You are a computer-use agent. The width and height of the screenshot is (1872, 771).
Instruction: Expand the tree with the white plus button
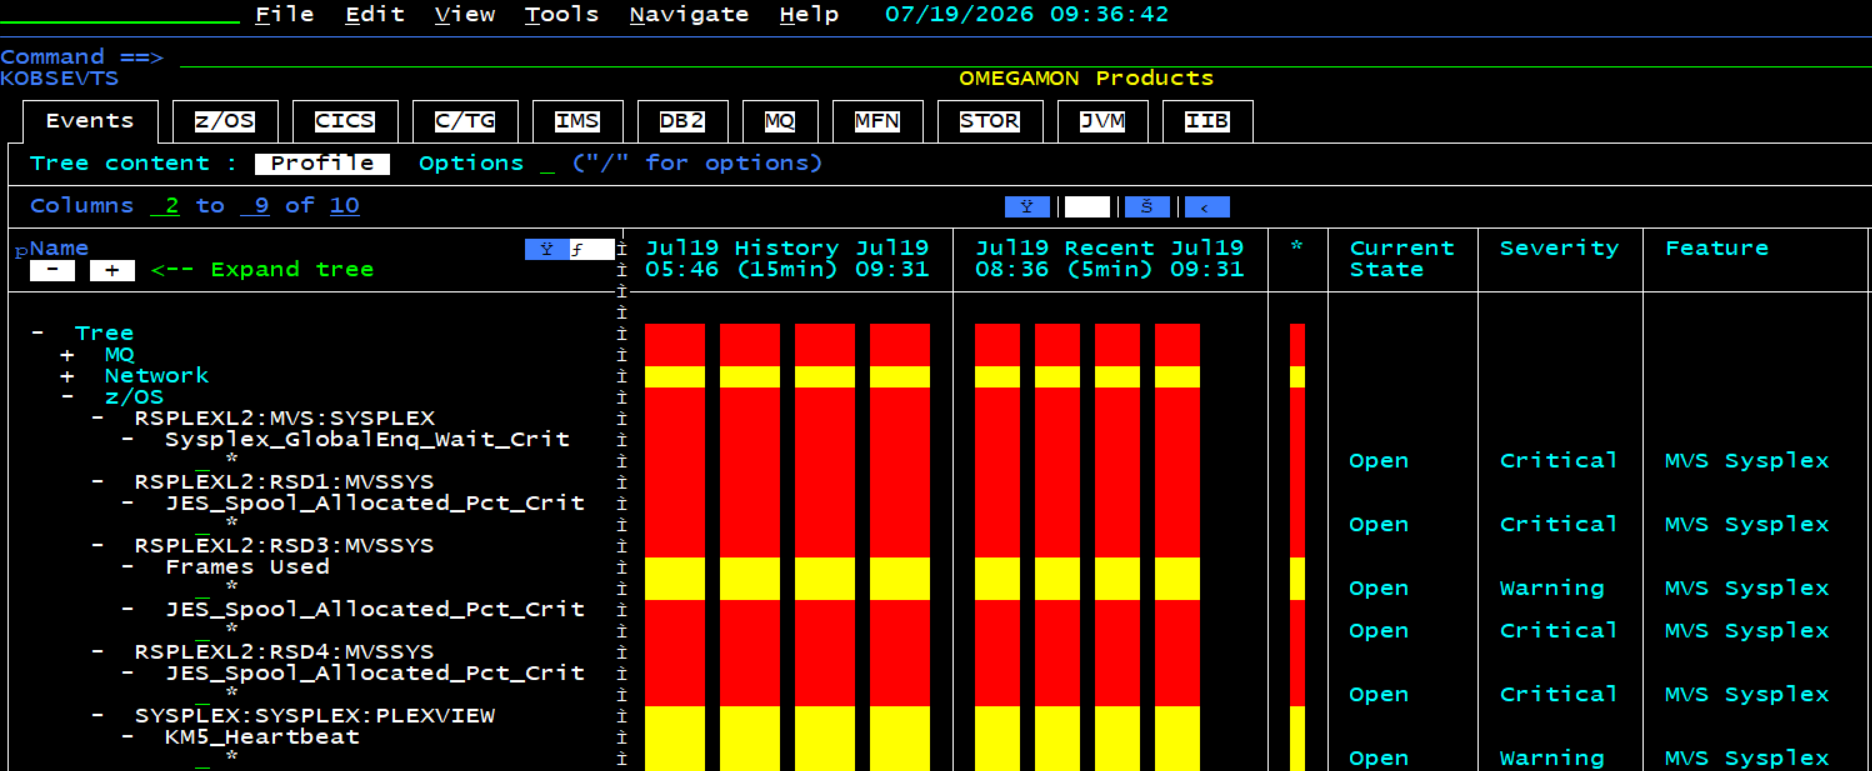[112, 270]
